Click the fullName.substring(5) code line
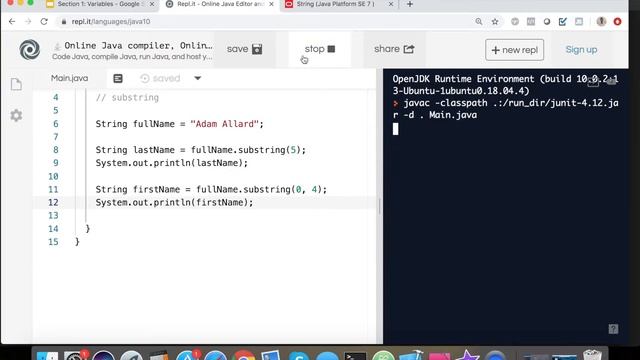Screen dimensions: 640x360 click(200, 150)
